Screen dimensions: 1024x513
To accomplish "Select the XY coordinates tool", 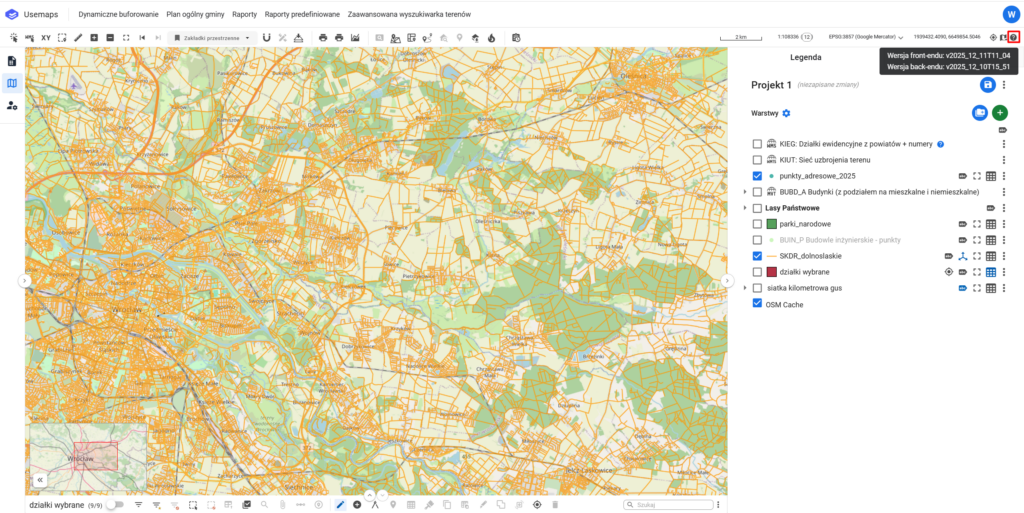I will pos(46,38).
